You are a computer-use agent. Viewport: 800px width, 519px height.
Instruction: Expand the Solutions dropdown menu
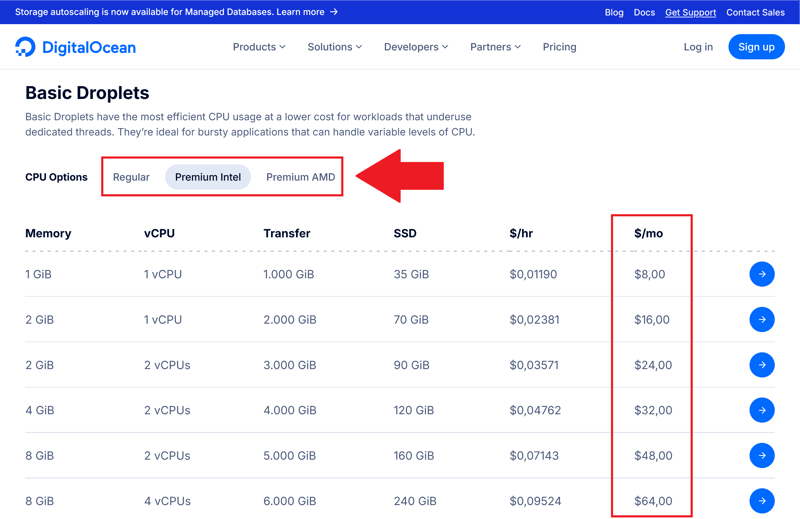[x=334, y=47]
